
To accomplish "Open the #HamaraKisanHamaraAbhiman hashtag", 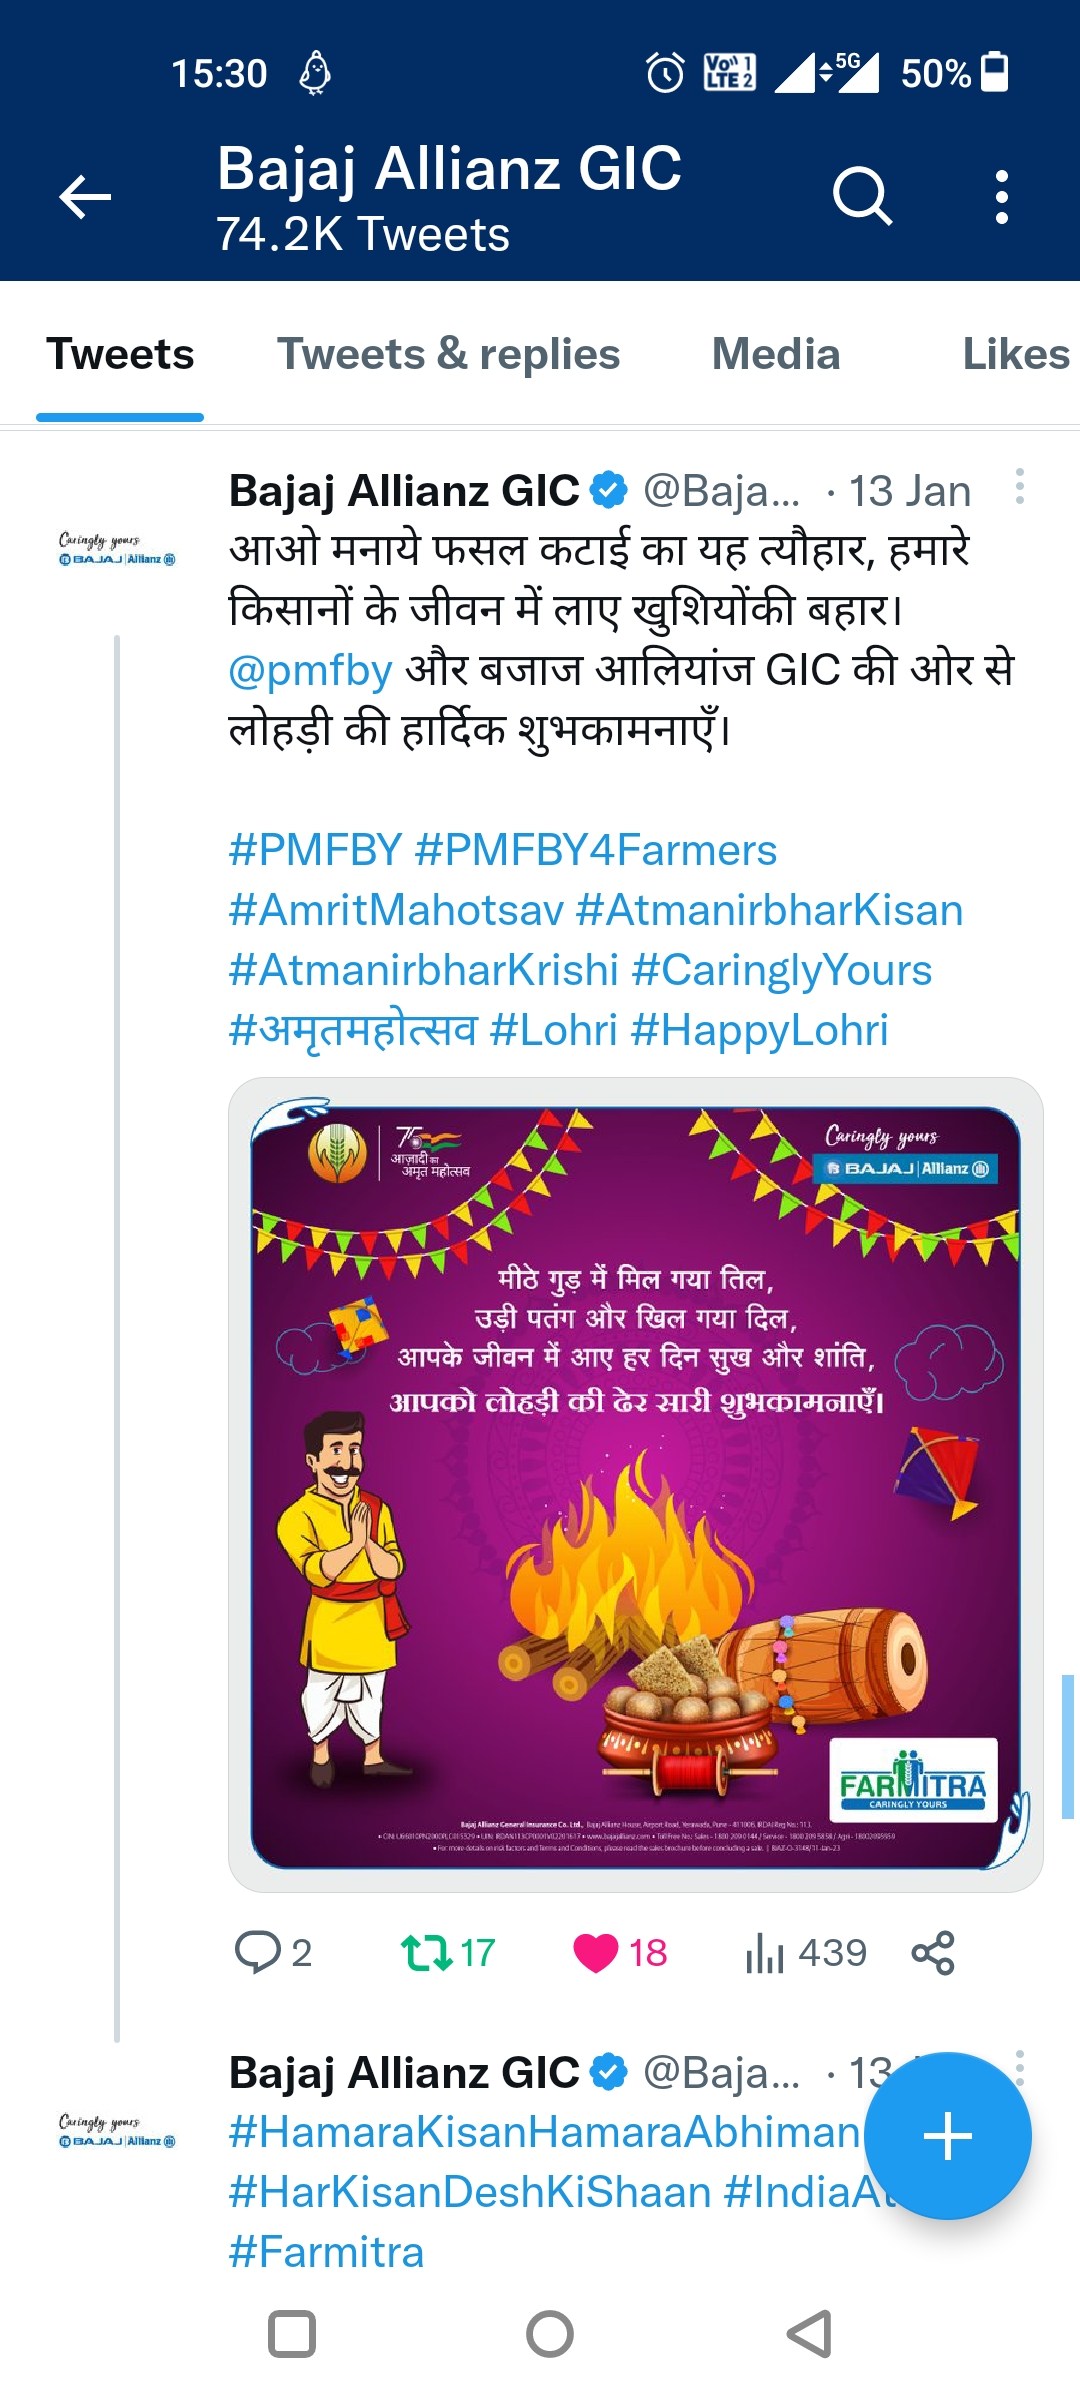I will click(545, 2132).
